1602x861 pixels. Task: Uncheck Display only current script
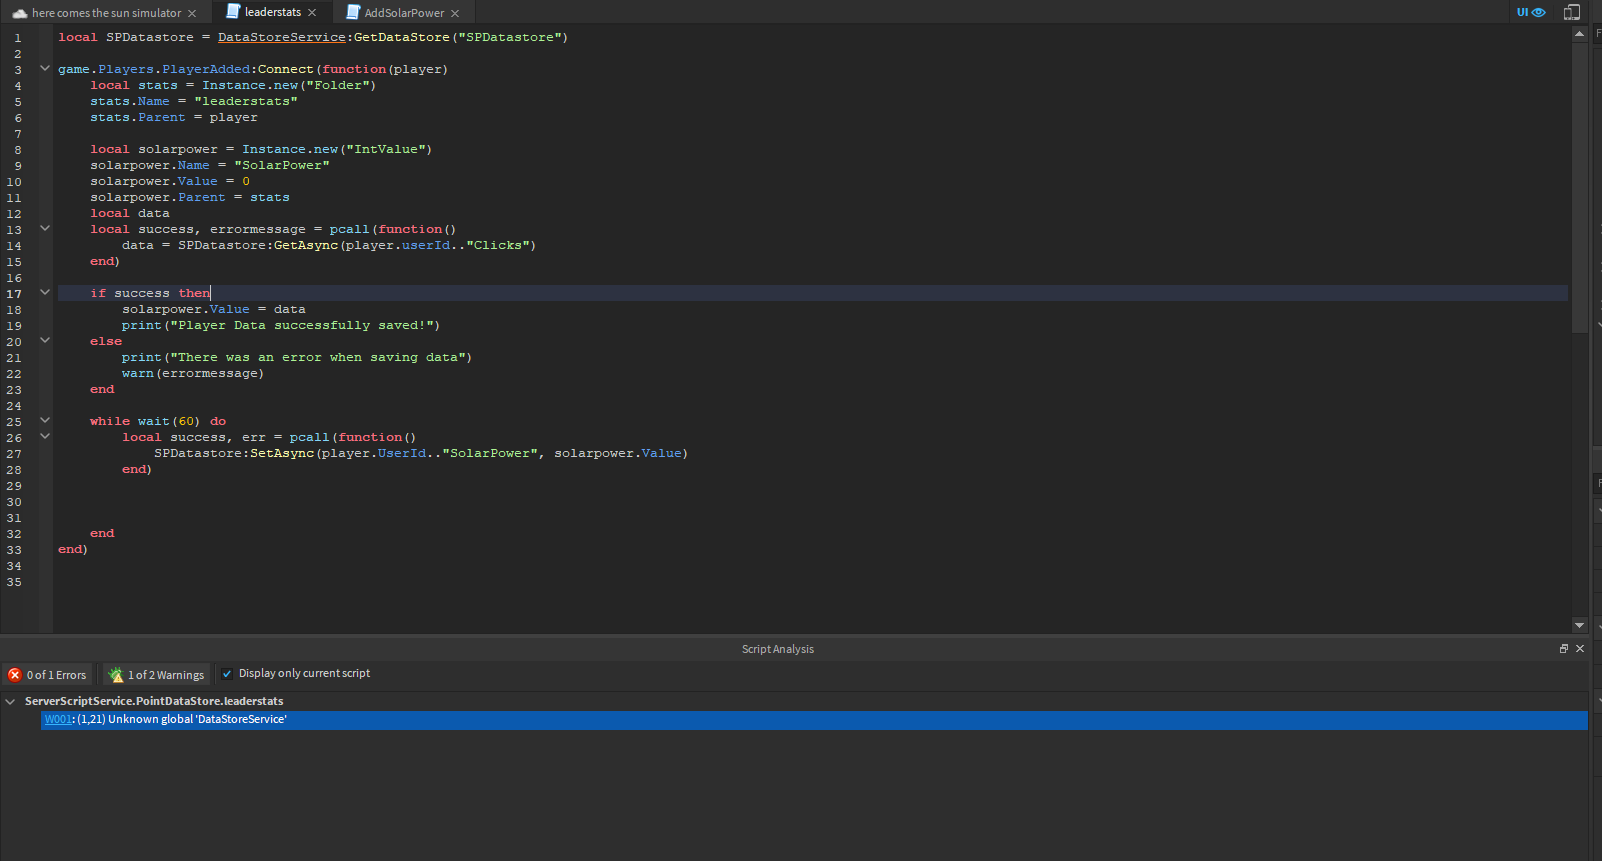[x=227, y=674]
